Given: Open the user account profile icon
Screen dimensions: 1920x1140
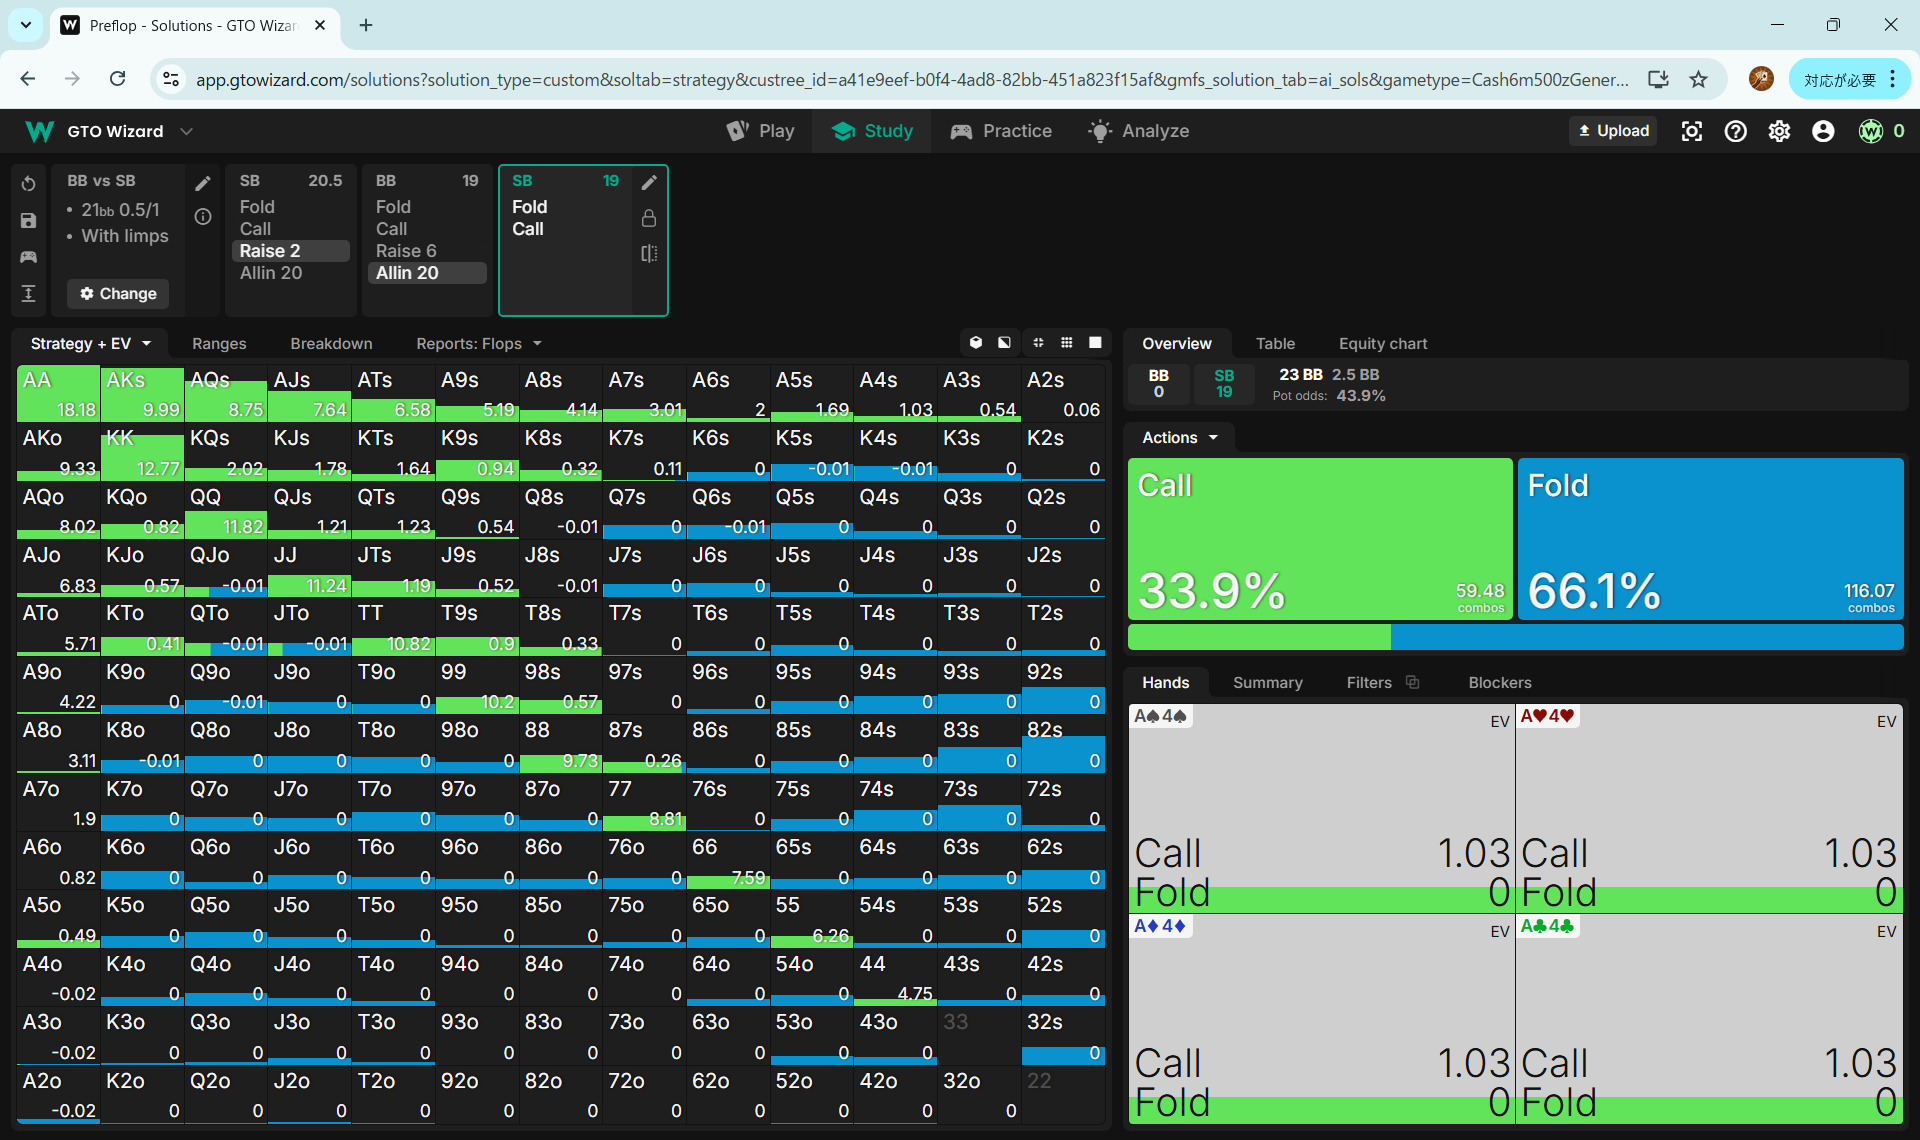Looking at the screenshot, I should pos(1823,131).
